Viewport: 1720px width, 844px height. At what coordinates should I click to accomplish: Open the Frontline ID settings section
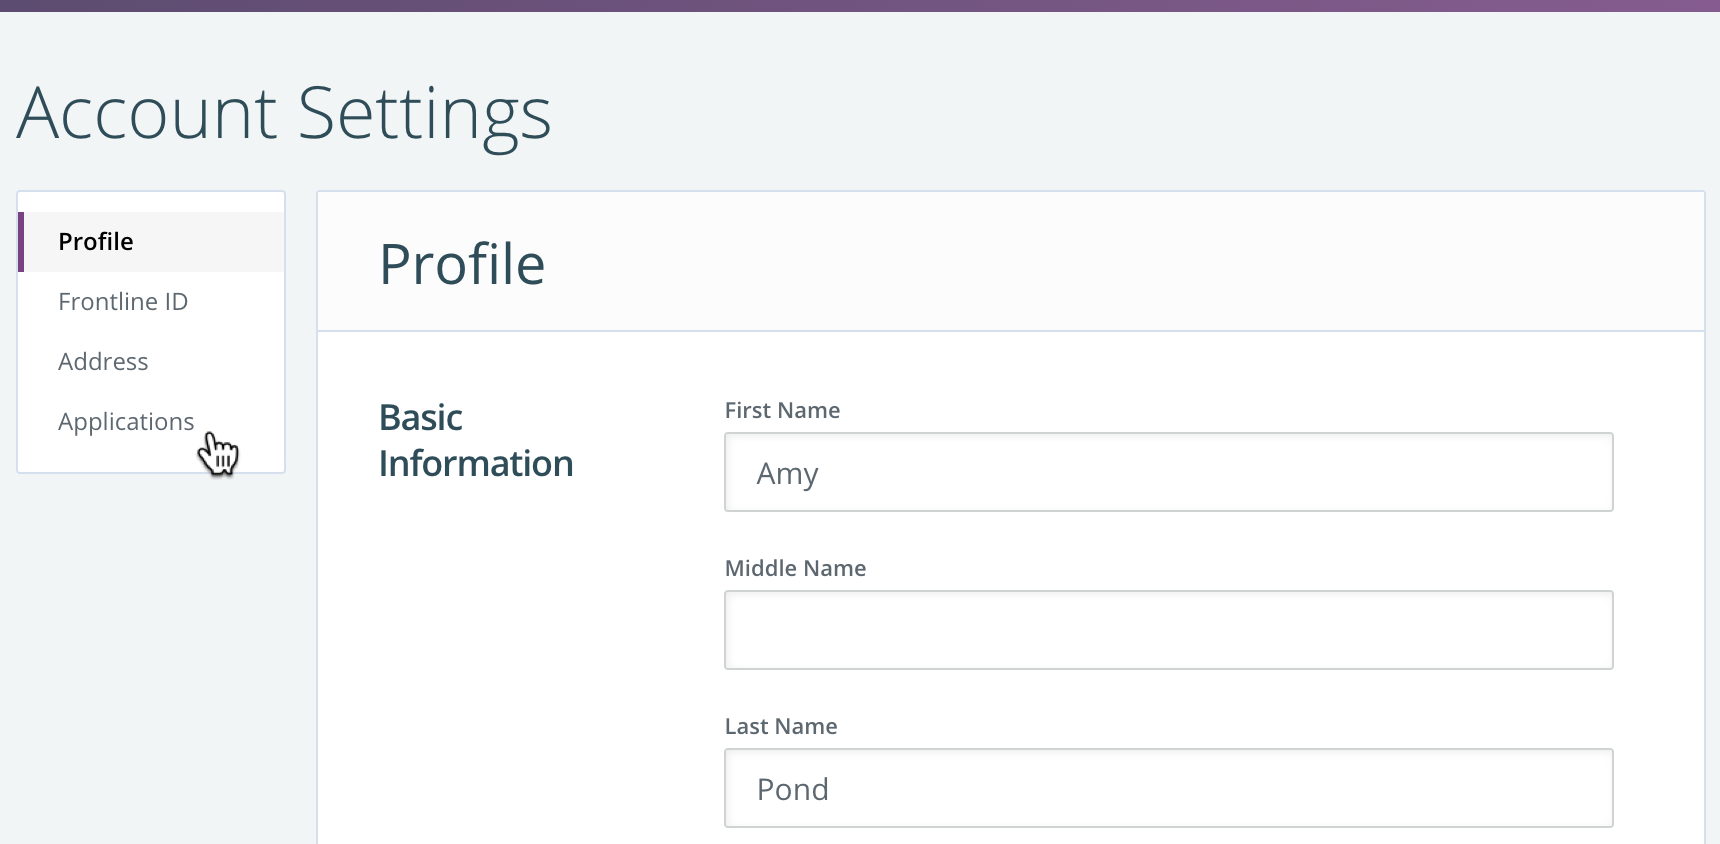point(152,302)
